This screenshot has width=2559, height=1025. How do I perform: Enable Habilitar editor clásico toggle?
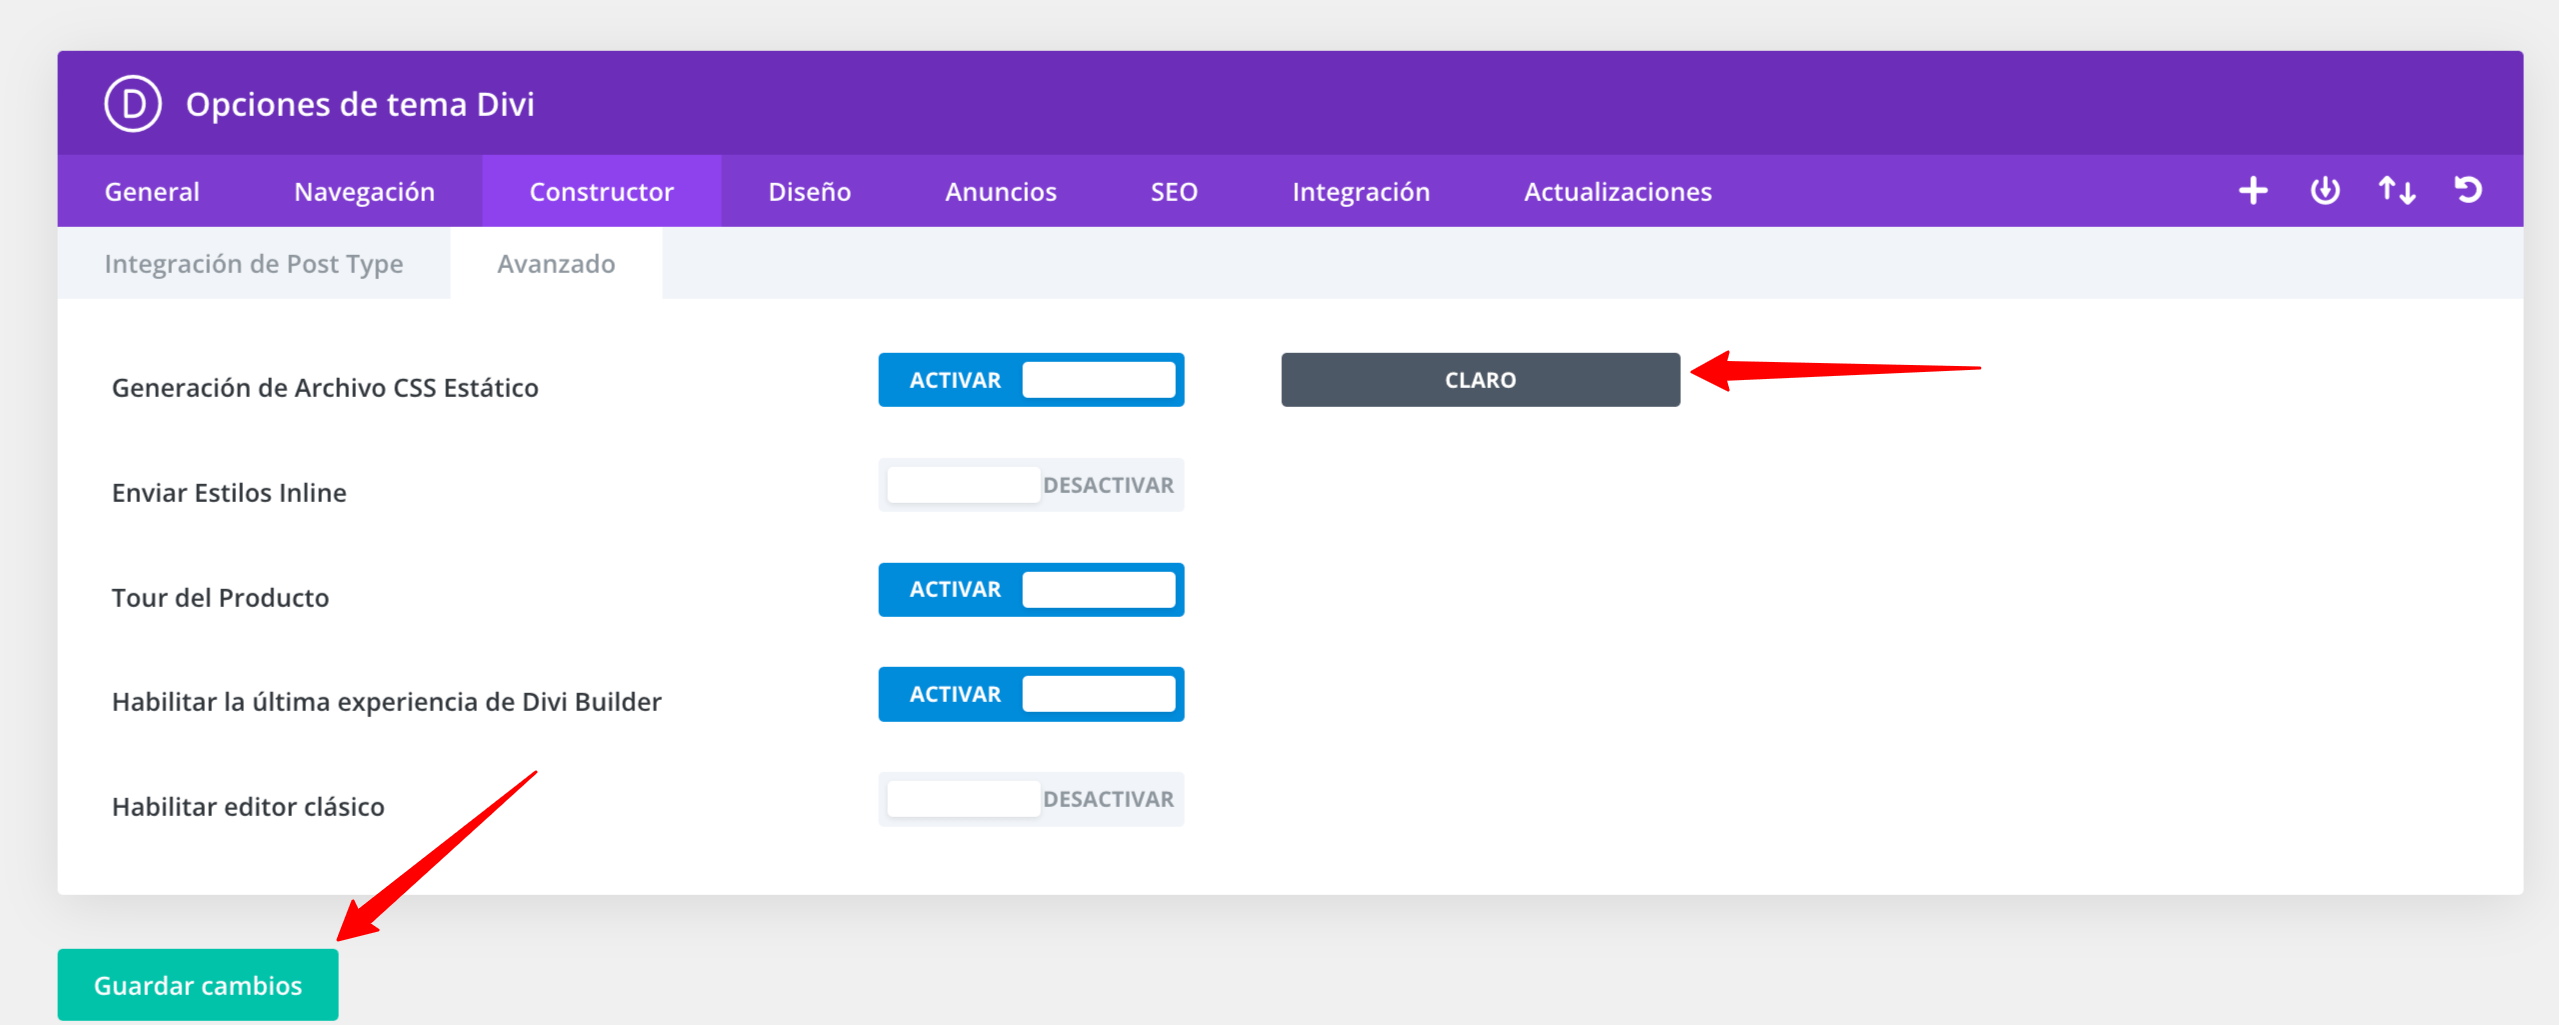[x=1031, y=799]
